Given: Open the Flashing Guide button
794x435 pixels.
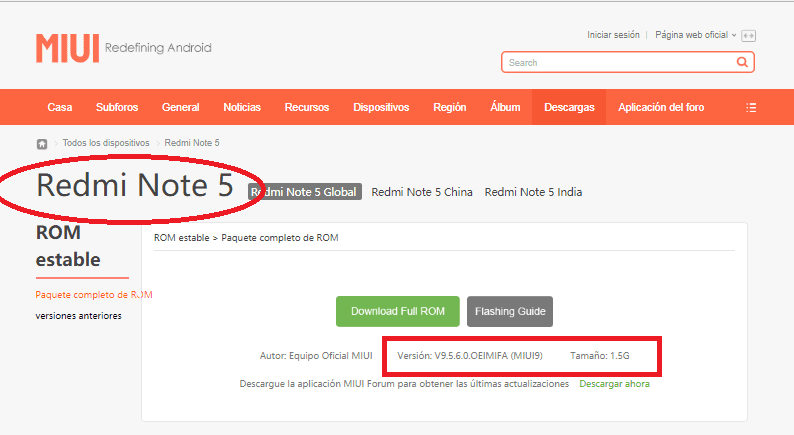Looking at the screenshot, I should [510, 311].
